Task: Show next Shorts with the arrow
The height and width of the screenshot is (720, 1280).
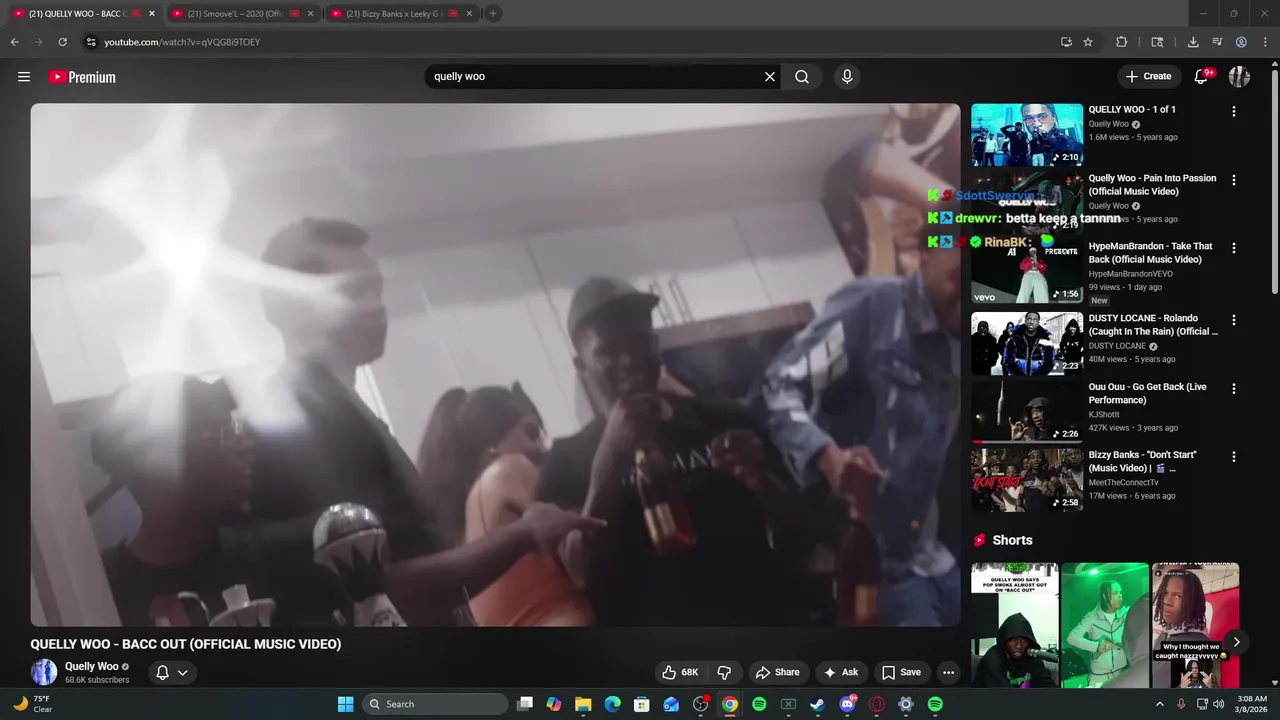Action: [1236, 642]
